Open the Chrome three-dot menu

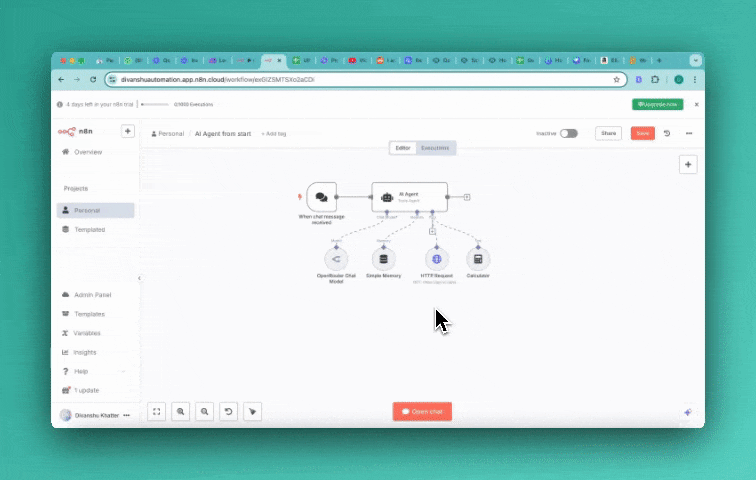[x=695, y=80]
